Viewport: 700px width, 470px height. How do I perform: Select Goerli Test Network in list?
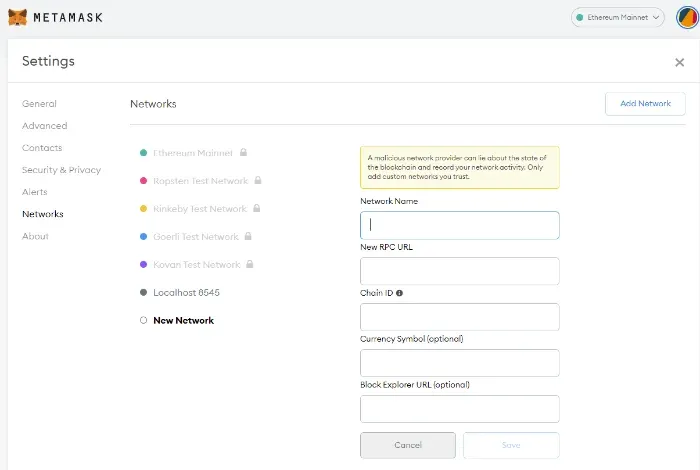196,237
